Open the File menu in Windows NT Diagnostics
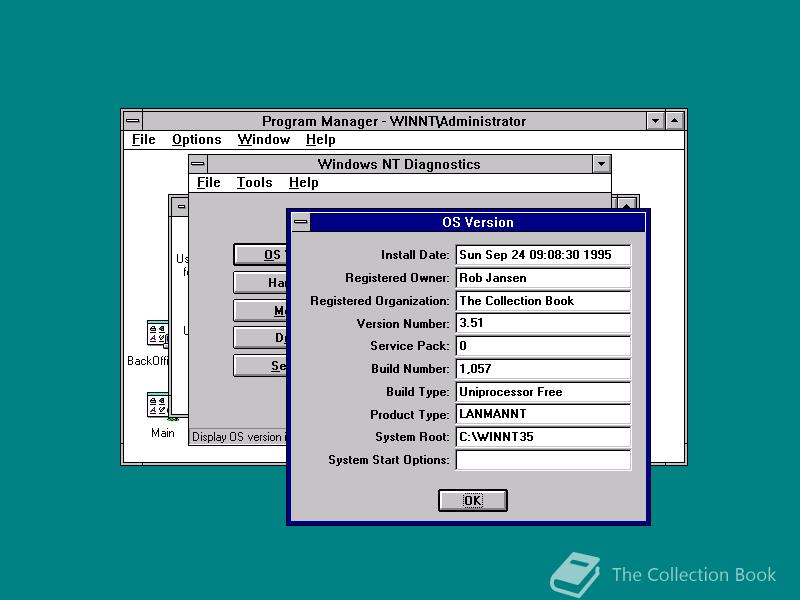Image resolution: width=800 pixels, height=600 pixels. (x=208, y=182)
